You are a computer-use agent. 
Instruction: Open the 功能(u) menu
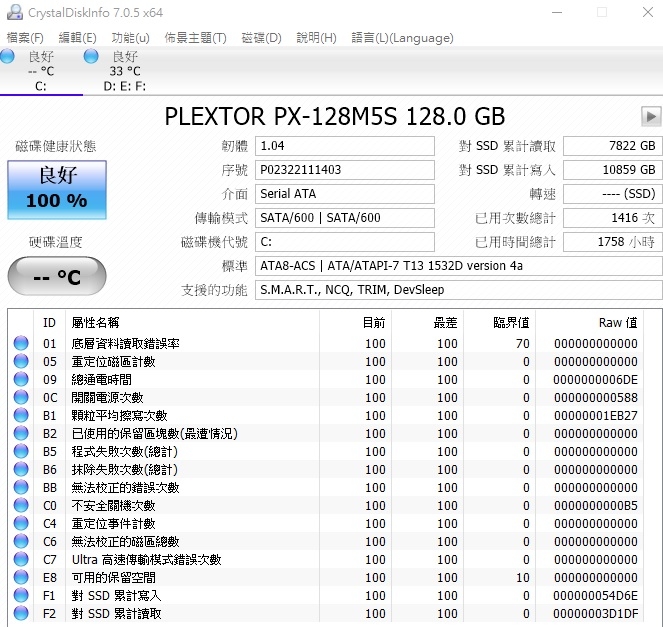130,38
